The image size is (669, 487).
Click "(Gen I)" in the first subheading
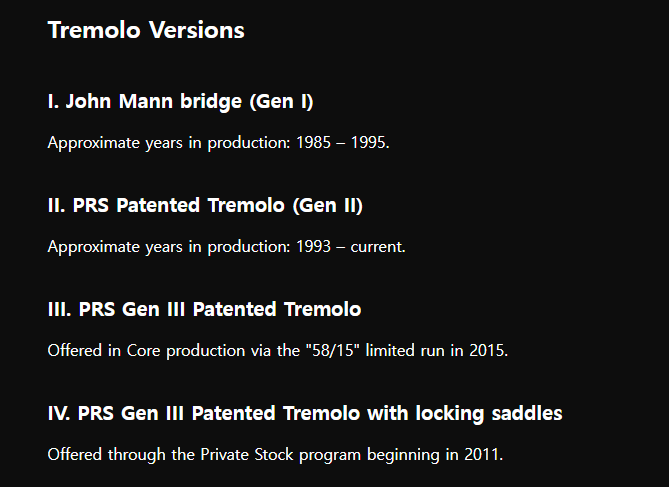click(282, 102)
